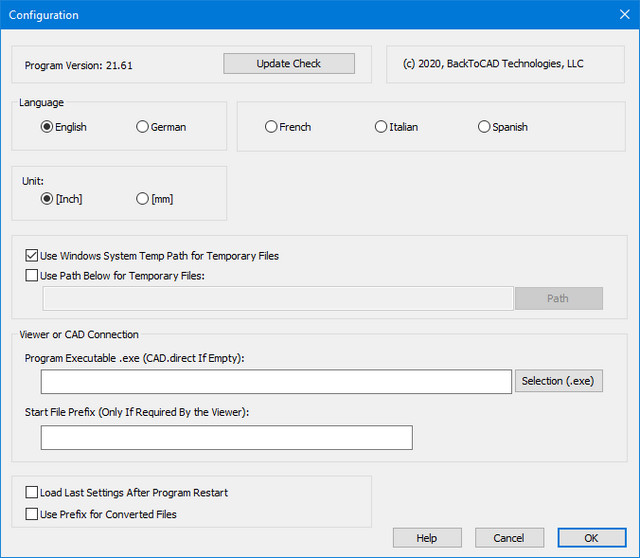
Task: Enable Load Last Settings After Program Restart
Action: tap(32, 493)
